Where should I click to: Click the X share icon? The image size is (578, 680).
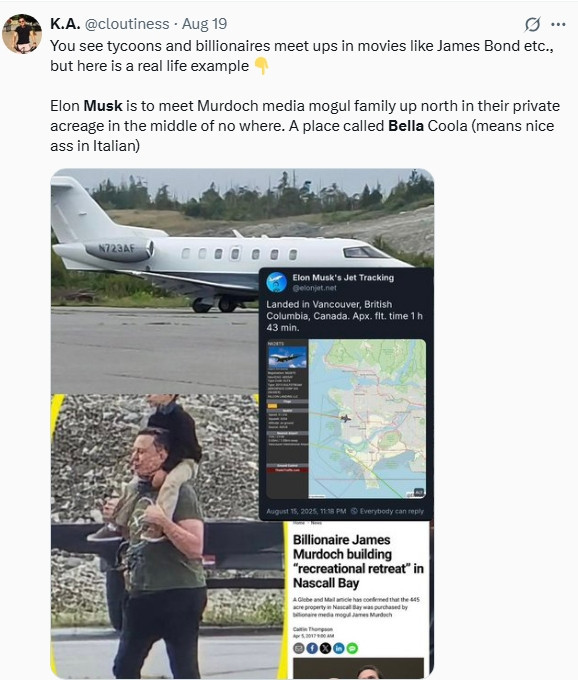coord(326,648)
